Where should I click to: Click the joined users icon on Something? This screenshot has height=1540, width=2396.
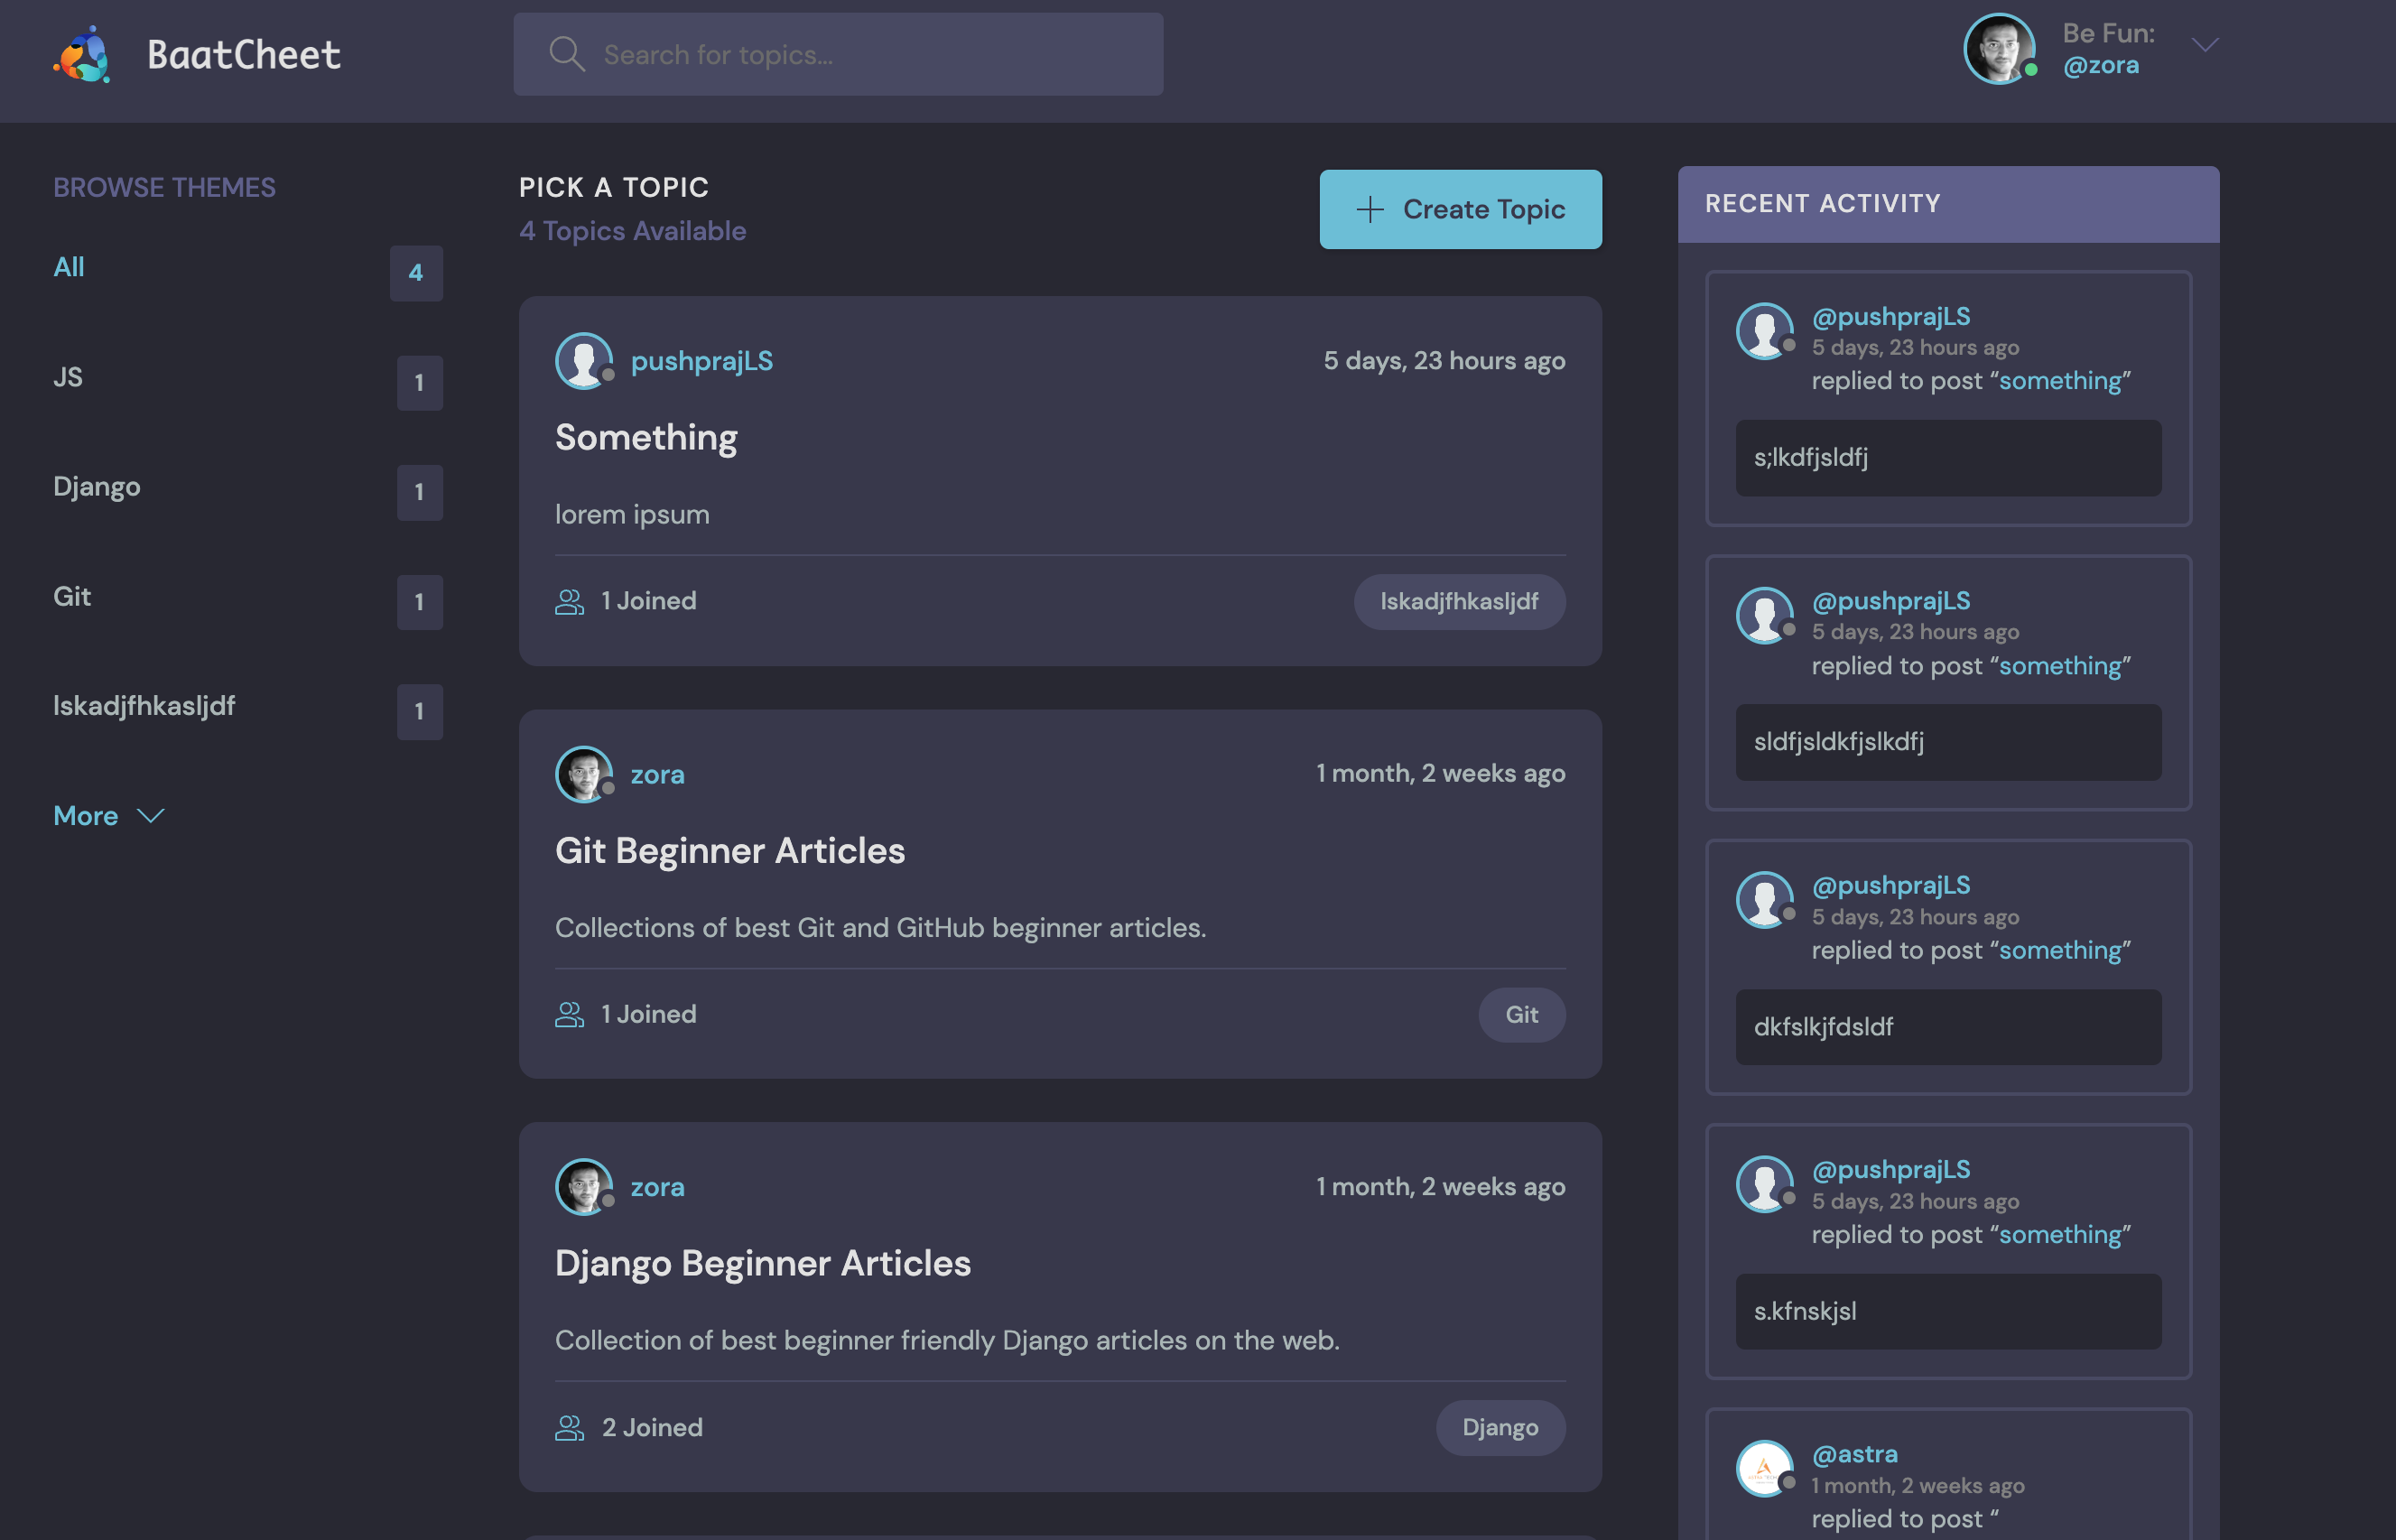click(570, 601)
